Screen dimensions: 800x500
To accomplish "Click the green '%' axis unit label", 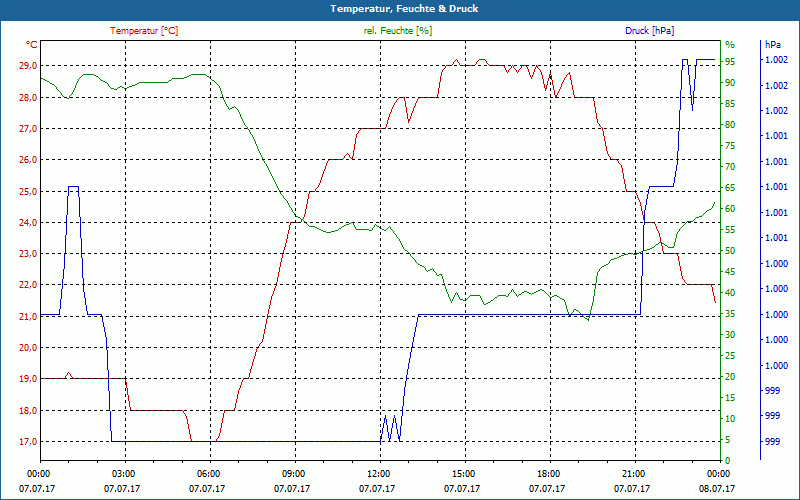I will pos(730,45).
